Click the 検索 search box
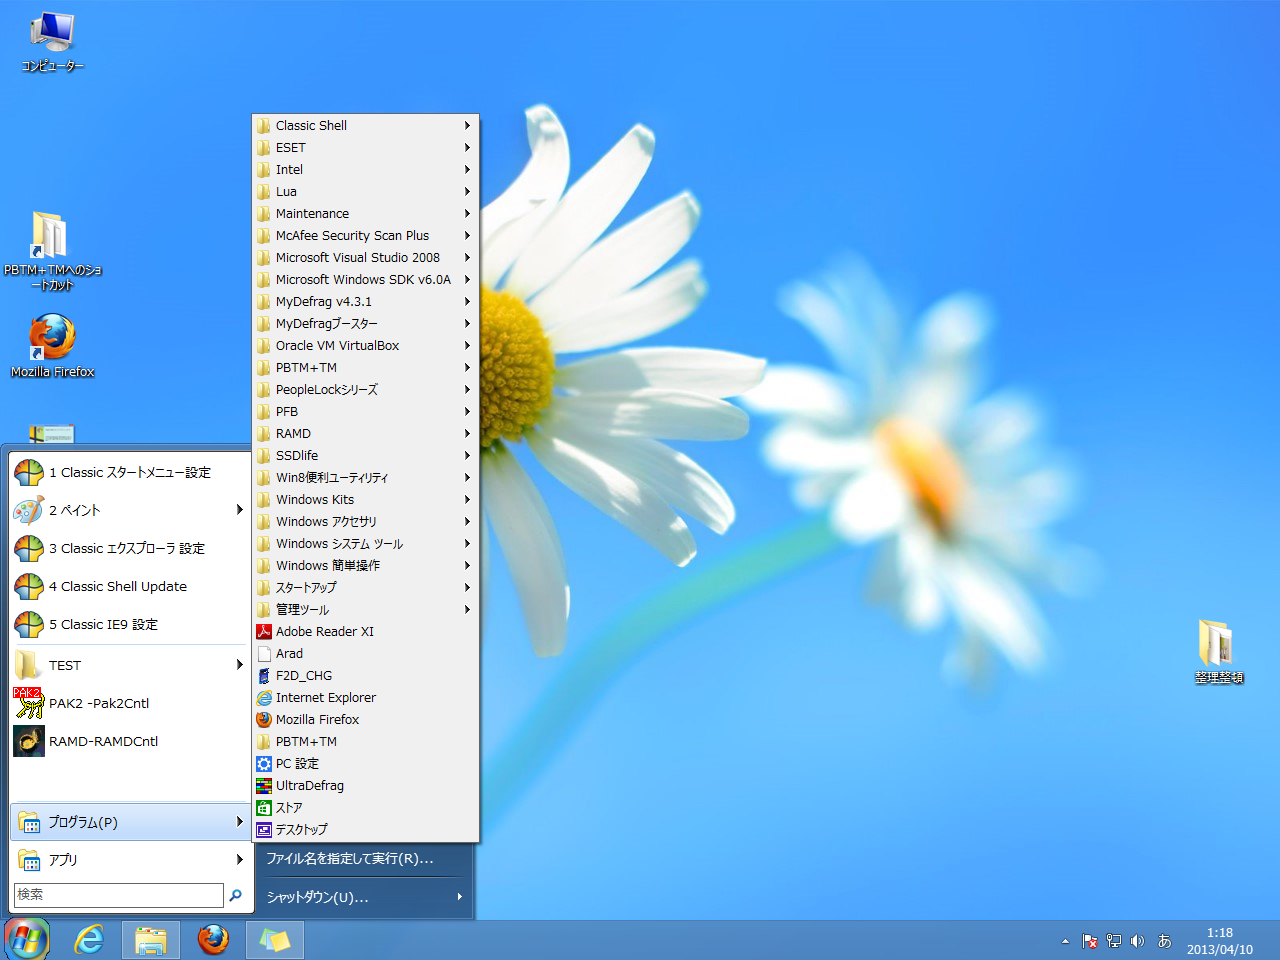The height and width of the screenshot is (960, 1280). (x=119, y=895)
